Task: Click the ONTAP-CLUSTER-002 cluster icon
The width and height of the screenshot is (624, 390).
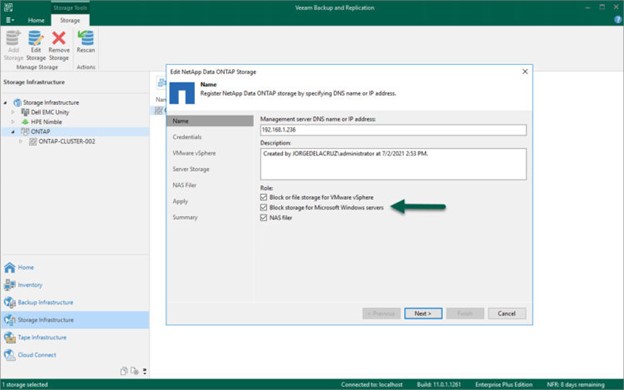Action: click(x=33, y=141)
